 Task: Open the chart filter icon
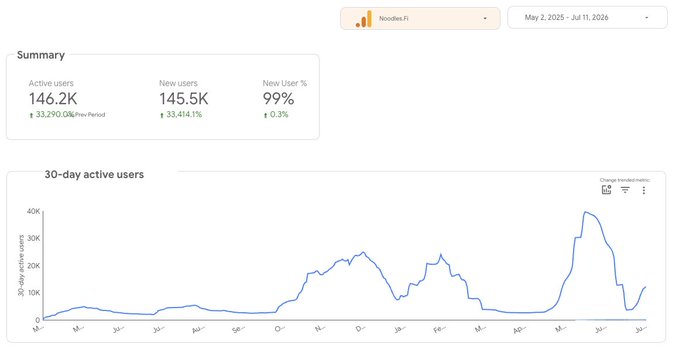tap(625, 190)
